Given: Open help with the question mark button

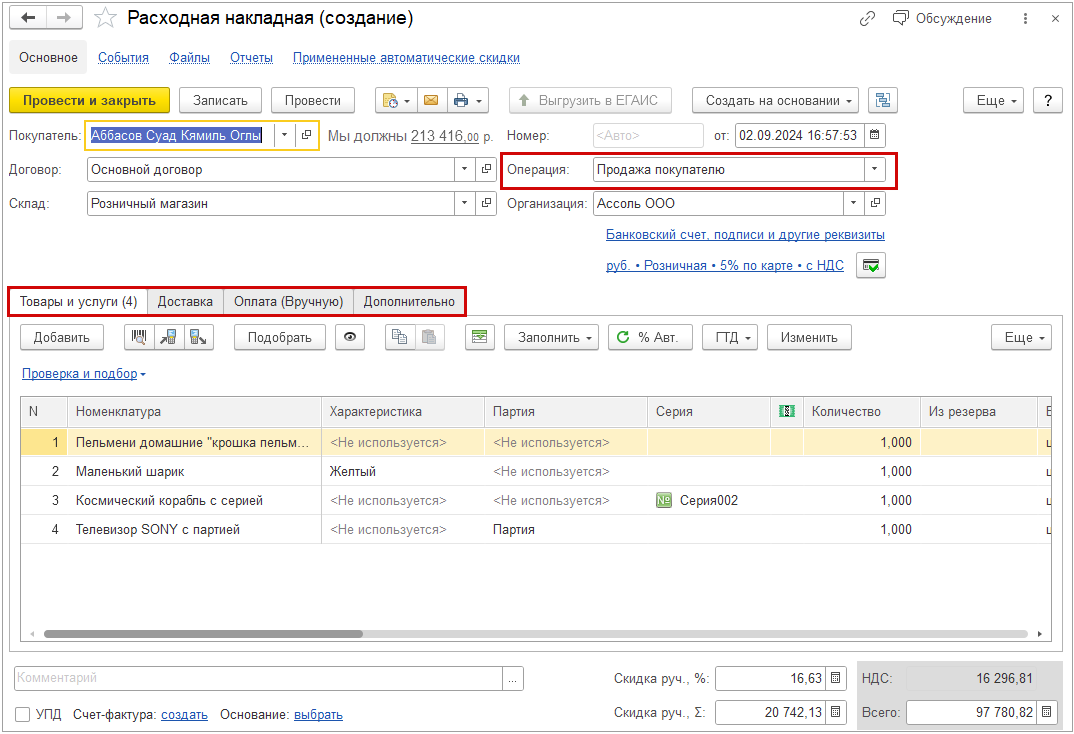Looking at the screenshot, I should coord(1047,101).
